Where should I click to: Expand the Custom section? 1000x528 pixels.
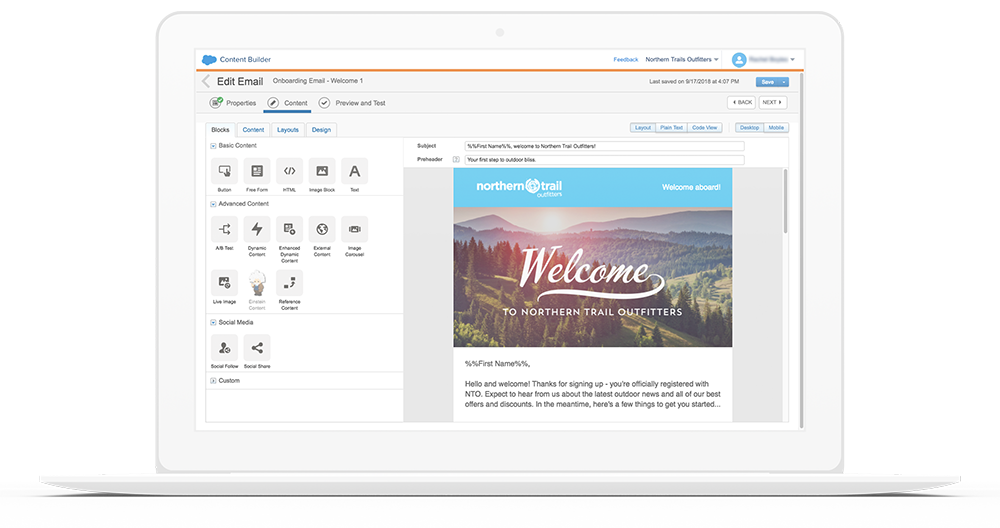[213, 381]
